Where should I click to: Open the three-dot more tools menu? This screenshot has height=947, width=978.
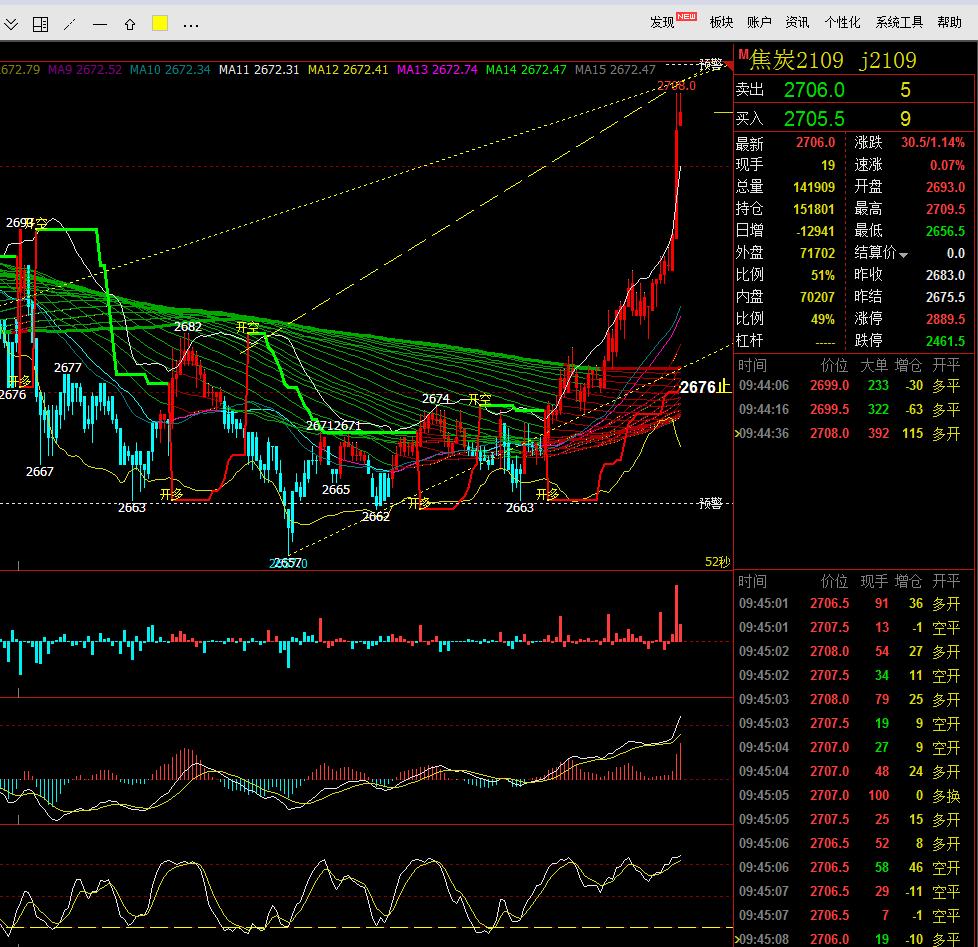(x=191, y=26)
